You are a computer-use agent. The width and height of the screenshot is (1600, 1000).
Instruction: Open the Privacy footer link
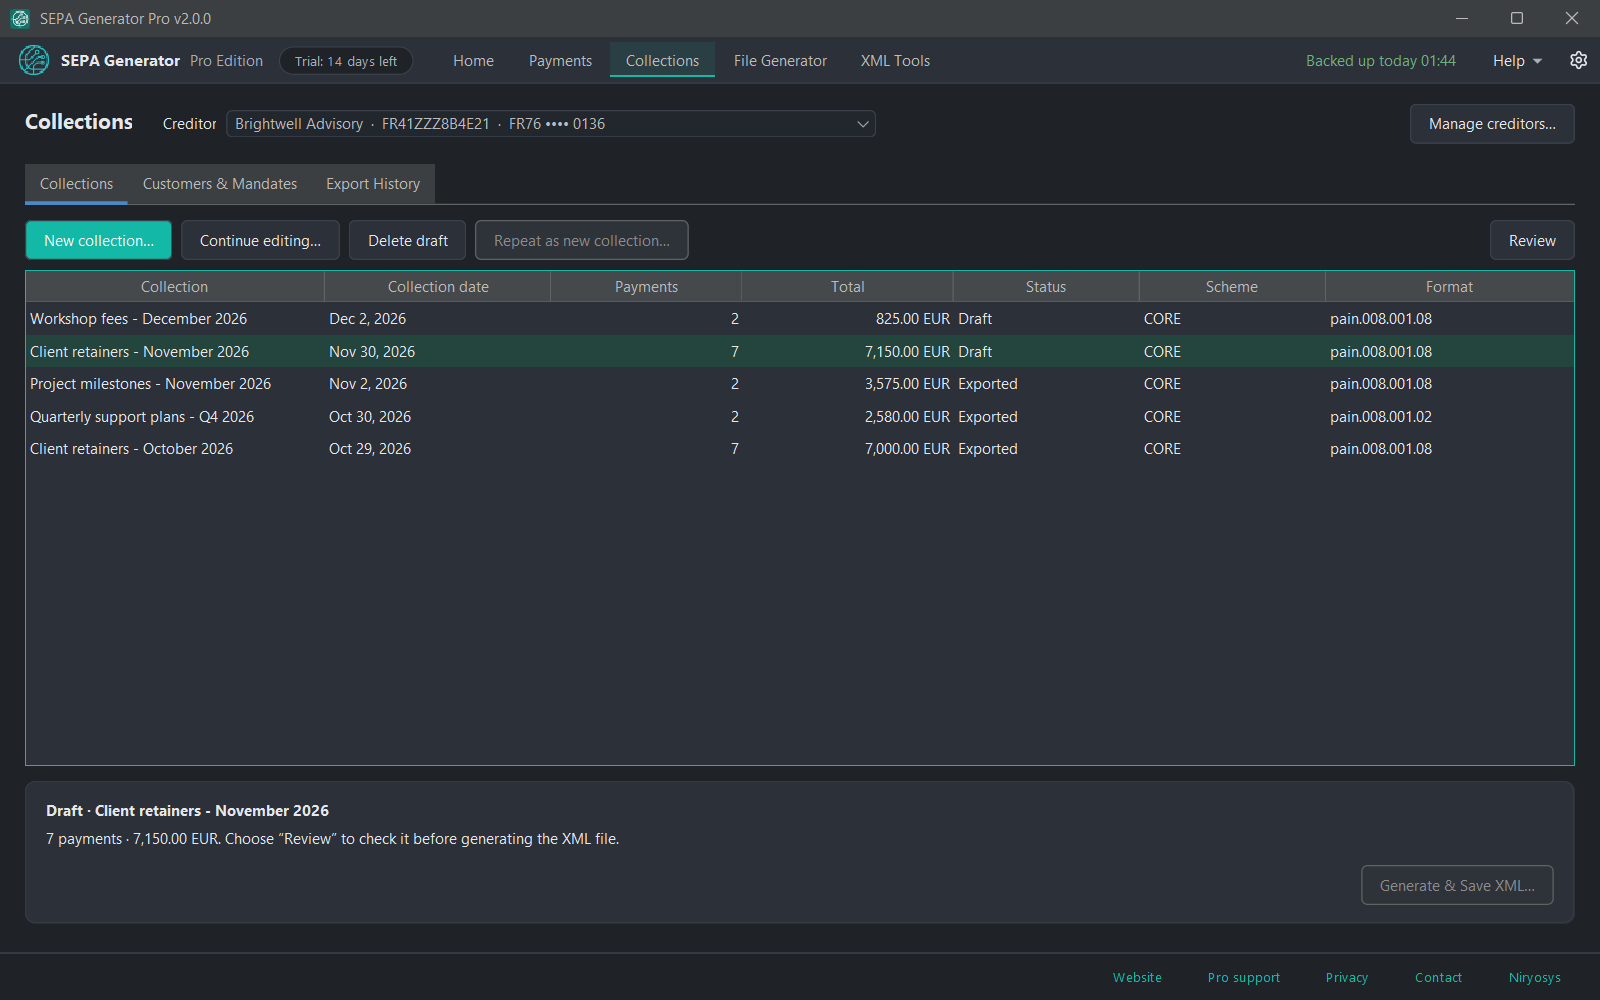click(x=1346, y=977)
